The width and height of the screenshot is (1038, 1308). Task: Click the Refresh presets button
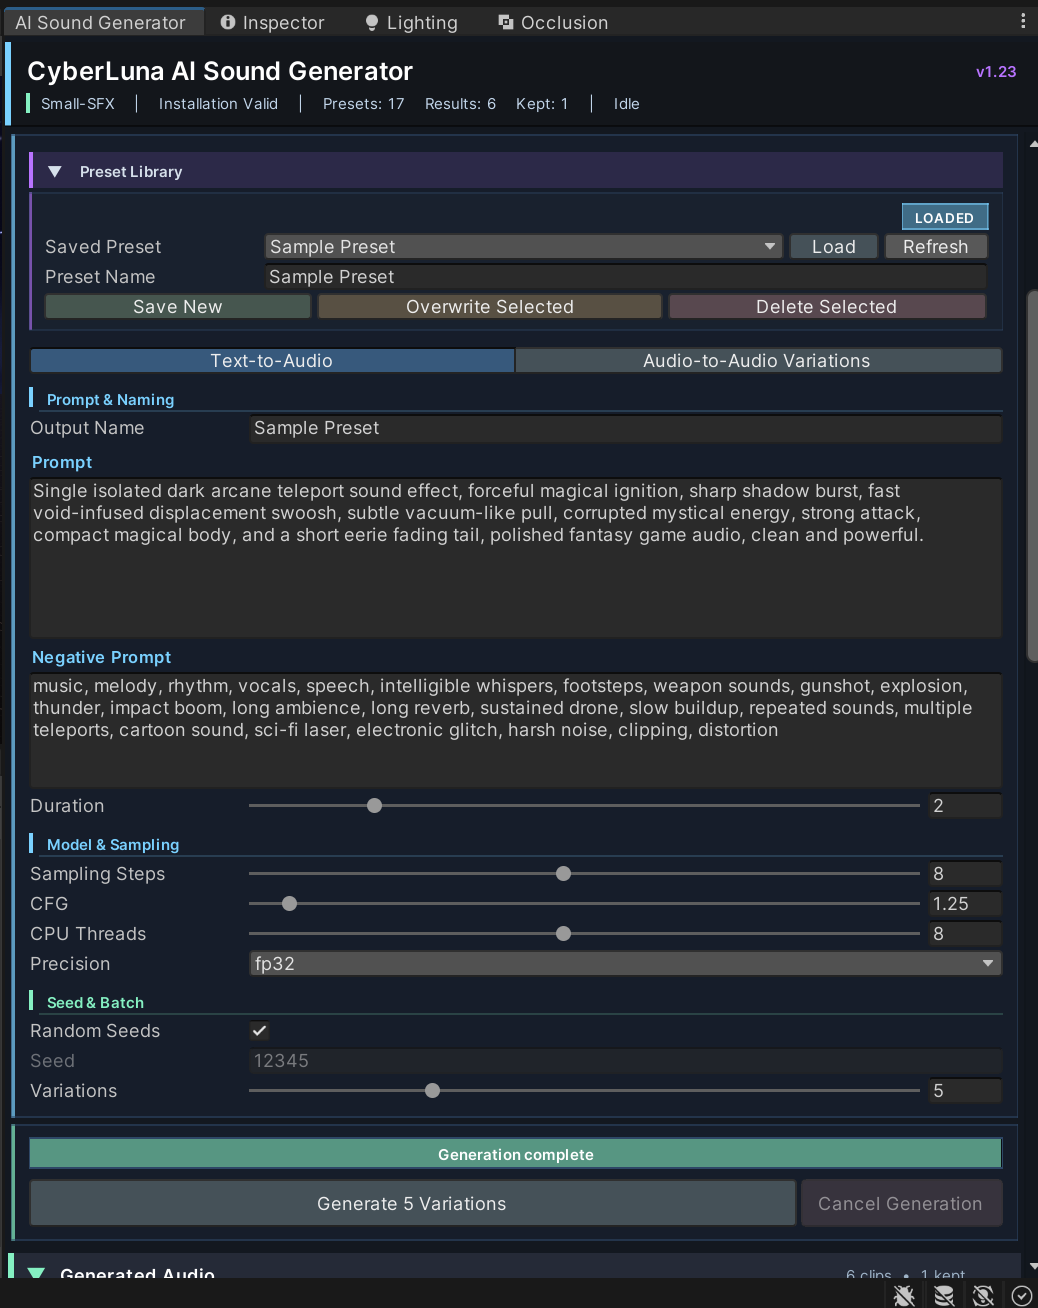click(x=936, y=247)
